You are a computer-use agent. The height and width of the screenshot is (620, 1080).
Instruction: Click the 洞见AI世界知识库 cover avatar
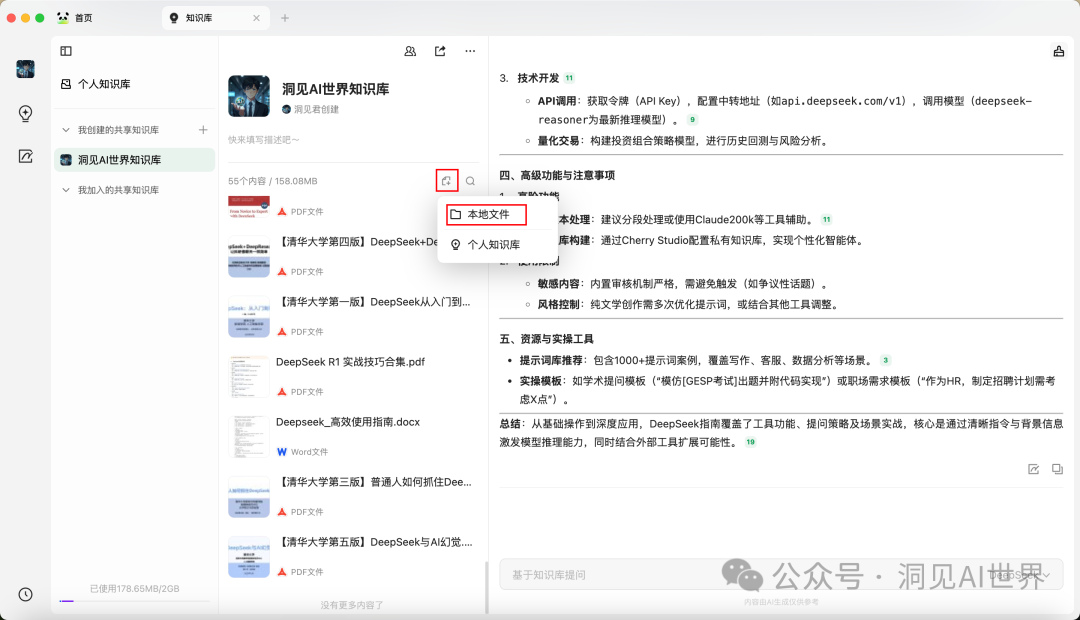249,96
